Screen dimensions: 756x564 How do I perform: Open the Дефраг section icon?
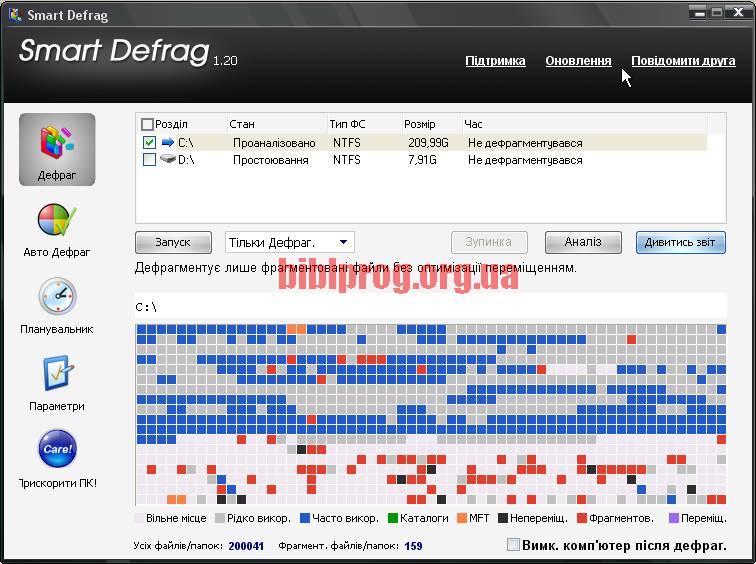(57, 149)
